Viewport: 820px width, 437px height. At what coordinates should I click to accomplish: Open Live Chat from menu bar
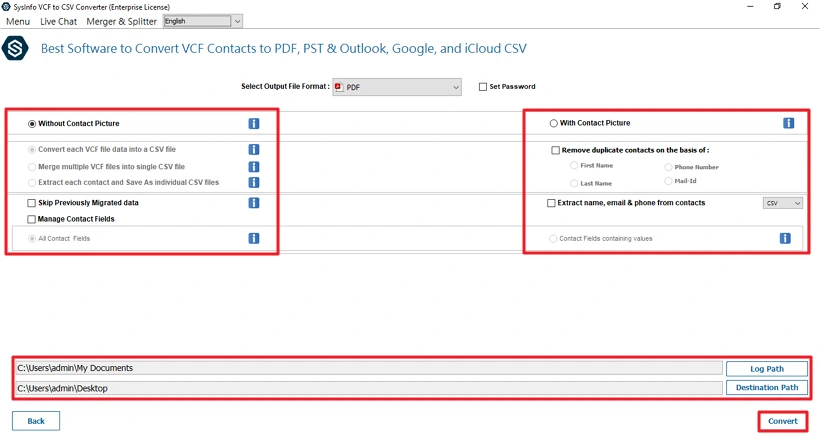(x=59, y=21)
